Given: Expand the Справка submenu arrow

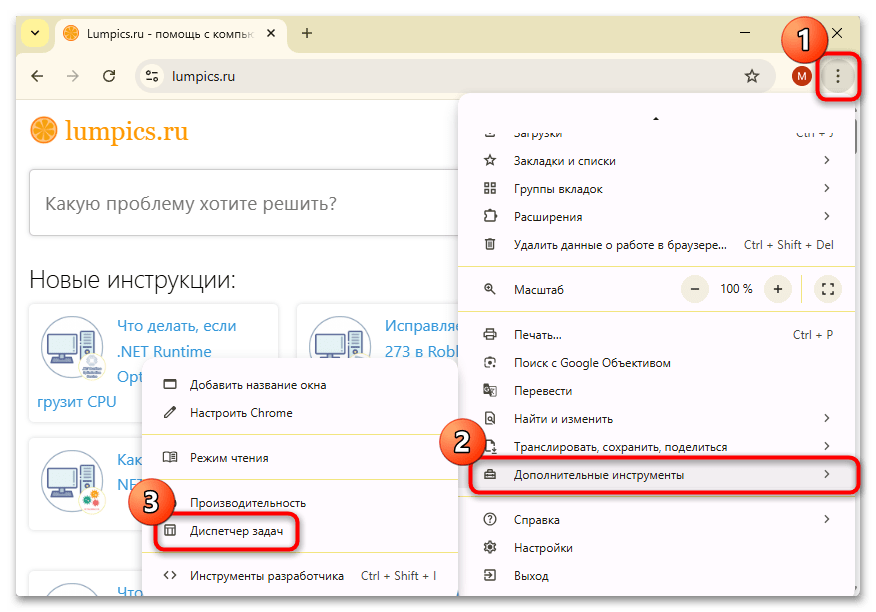Looking at the screenshot, I should [827, 519].
